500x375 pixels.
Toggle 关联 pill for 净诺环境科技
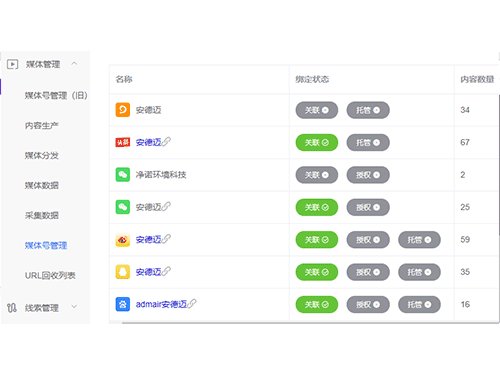(317, 175)
